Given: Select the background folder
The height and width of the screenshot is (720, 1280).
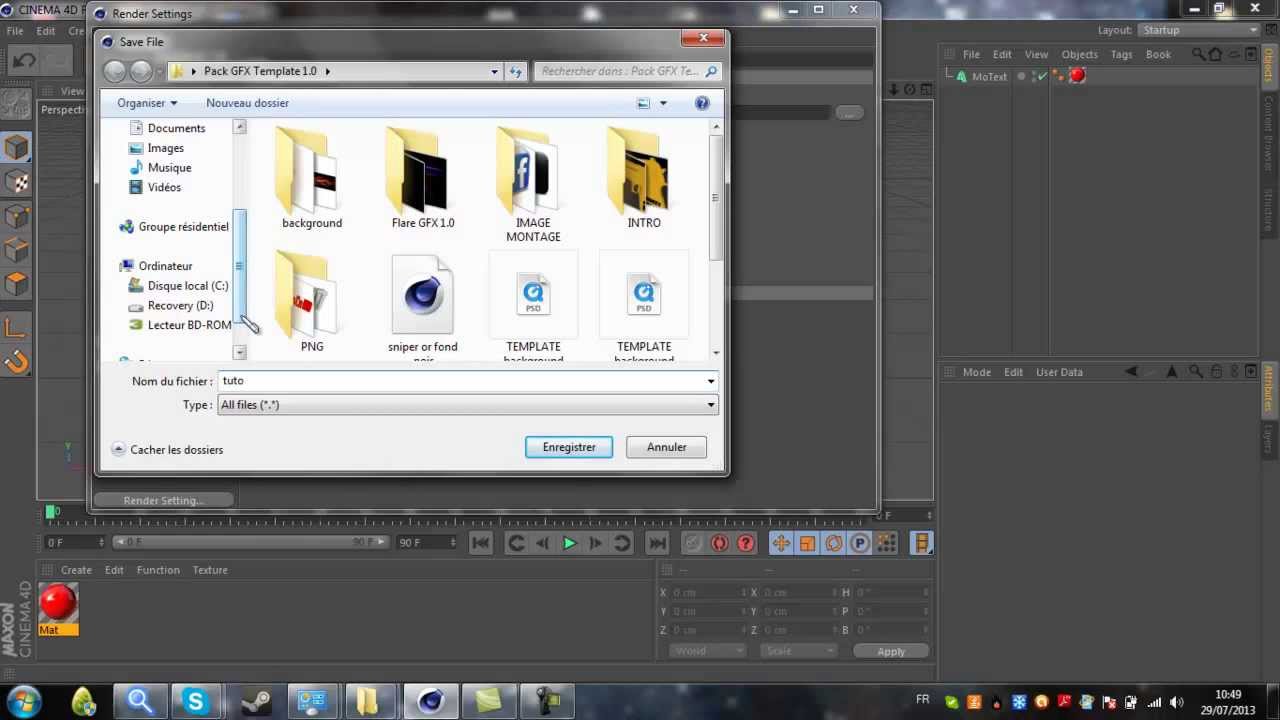Looking at the screenshot, I should (311, 179).
